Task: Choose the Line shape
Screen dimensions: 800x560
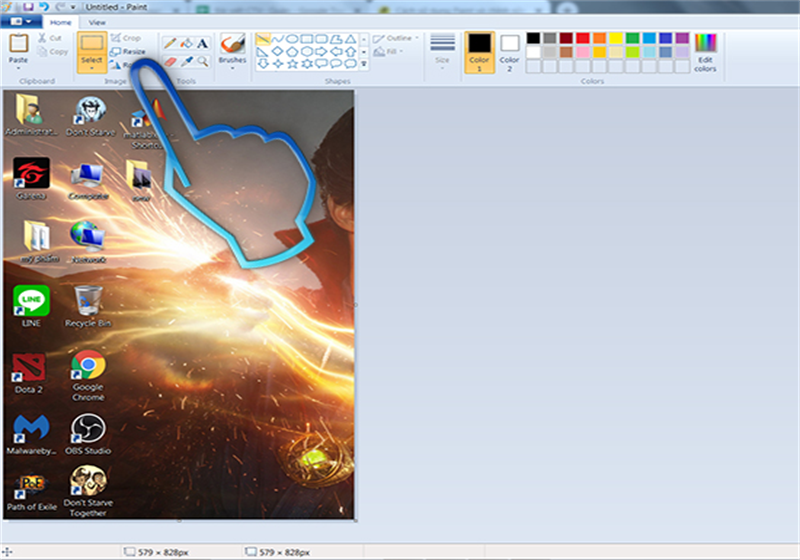Action: (x=263, y=39)
